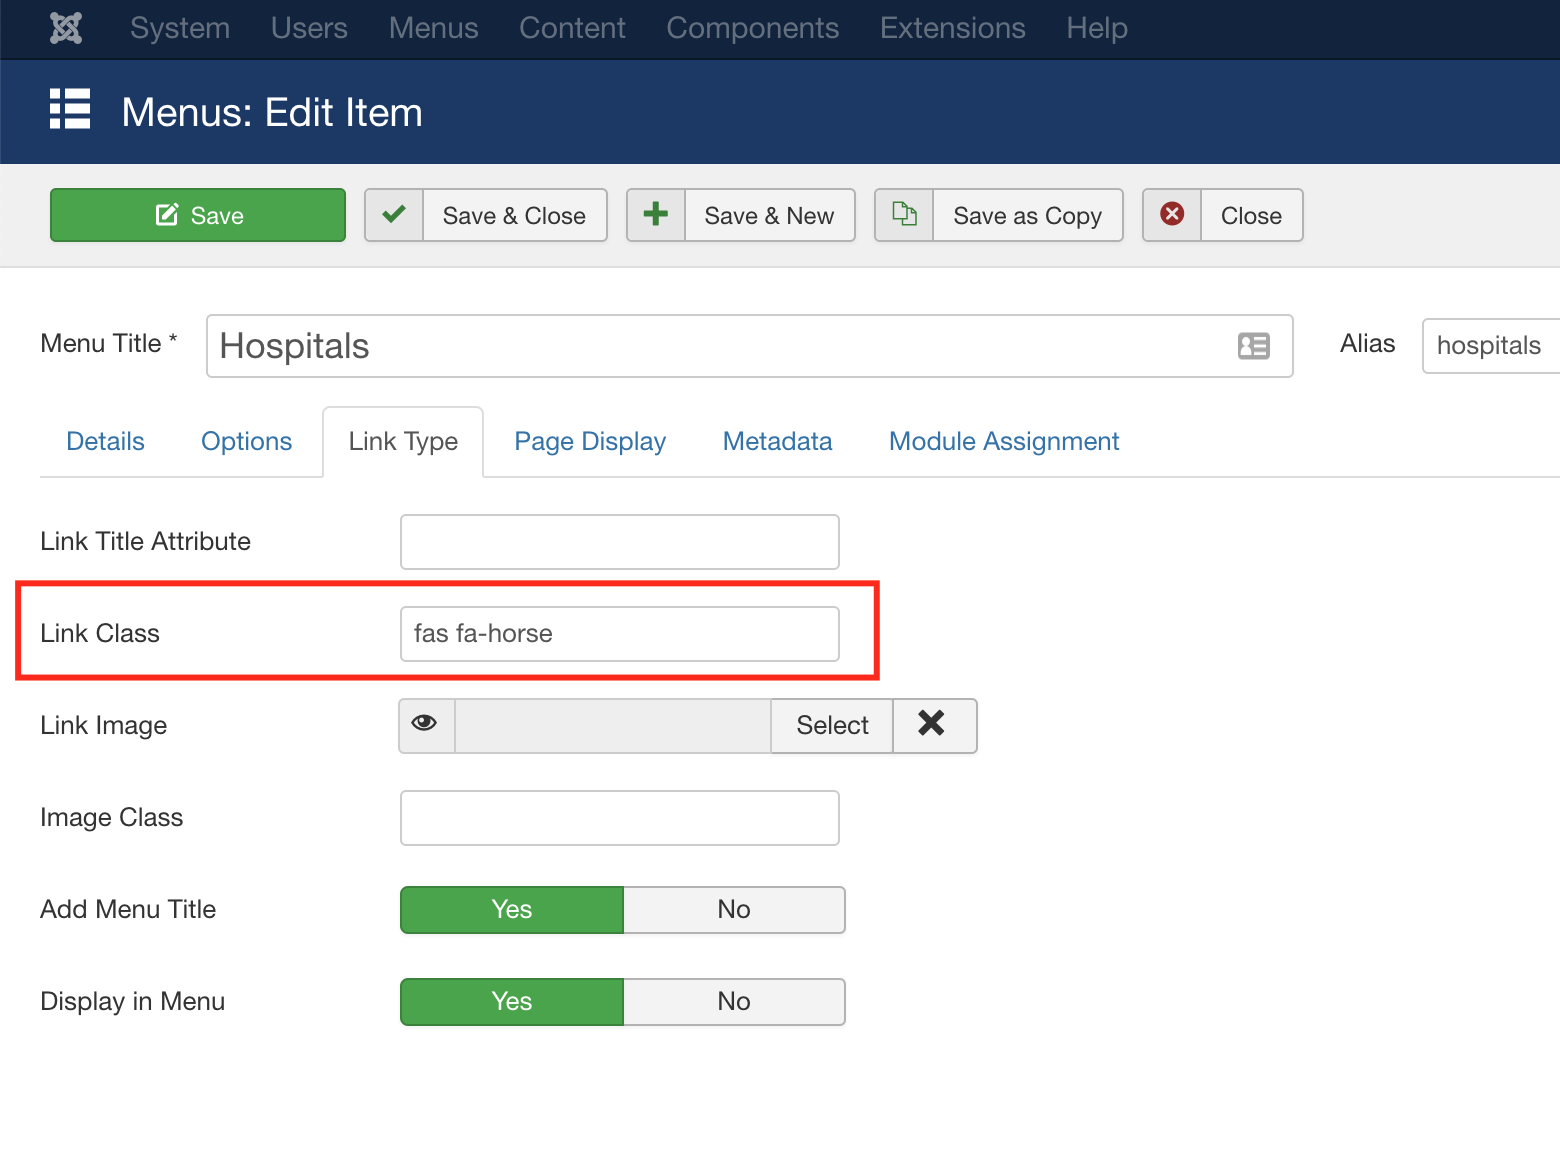Open the System dropdown menu
Screen dimensions: 1560x1164
[180, 28]
